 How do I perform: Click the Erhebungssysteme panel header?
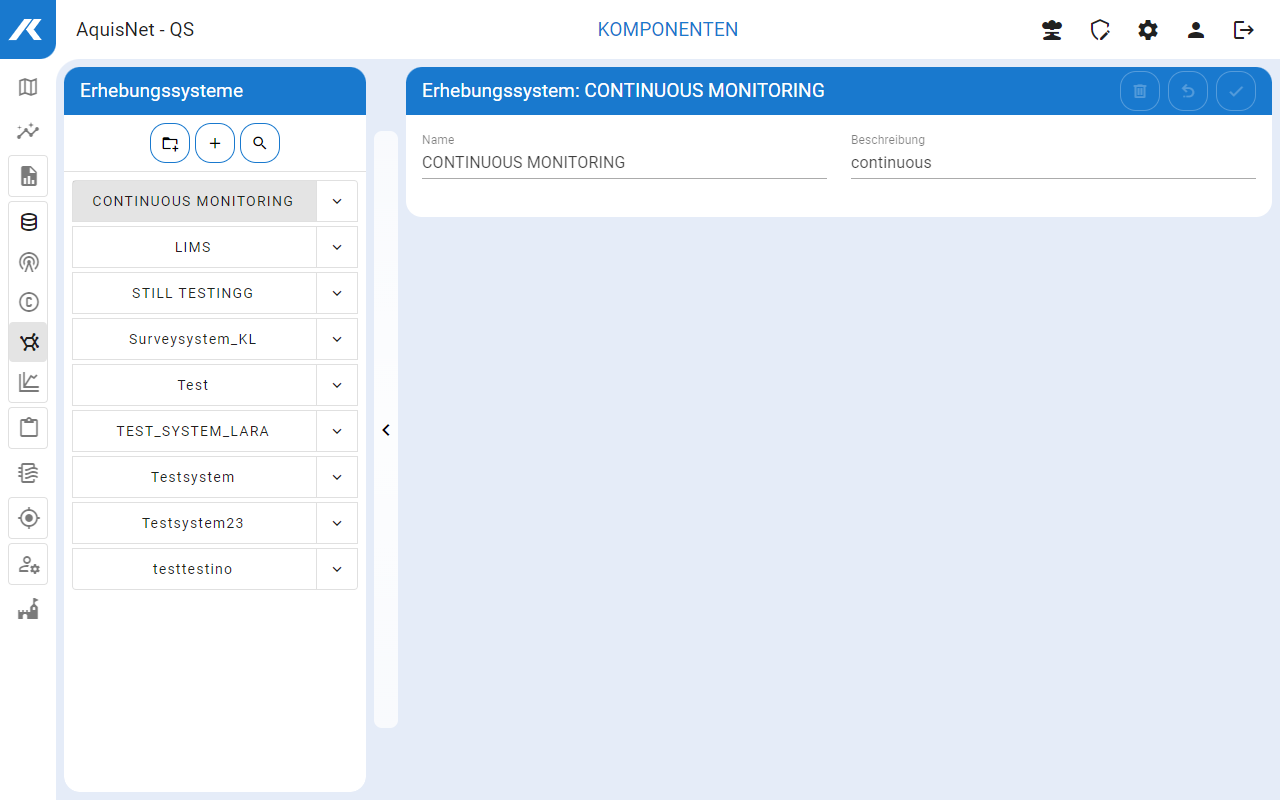coord(215,91)
